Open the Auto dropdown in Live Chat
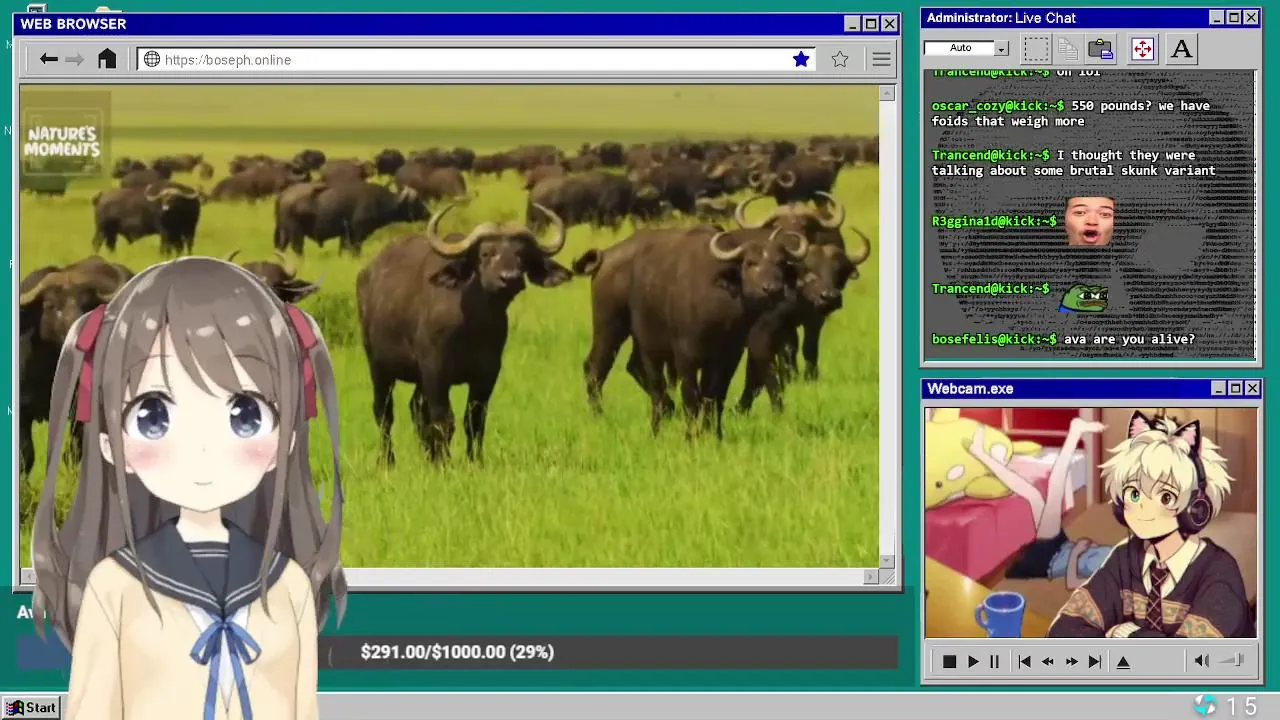This screenshot has height=720, width=1280. pos(1001,48)
